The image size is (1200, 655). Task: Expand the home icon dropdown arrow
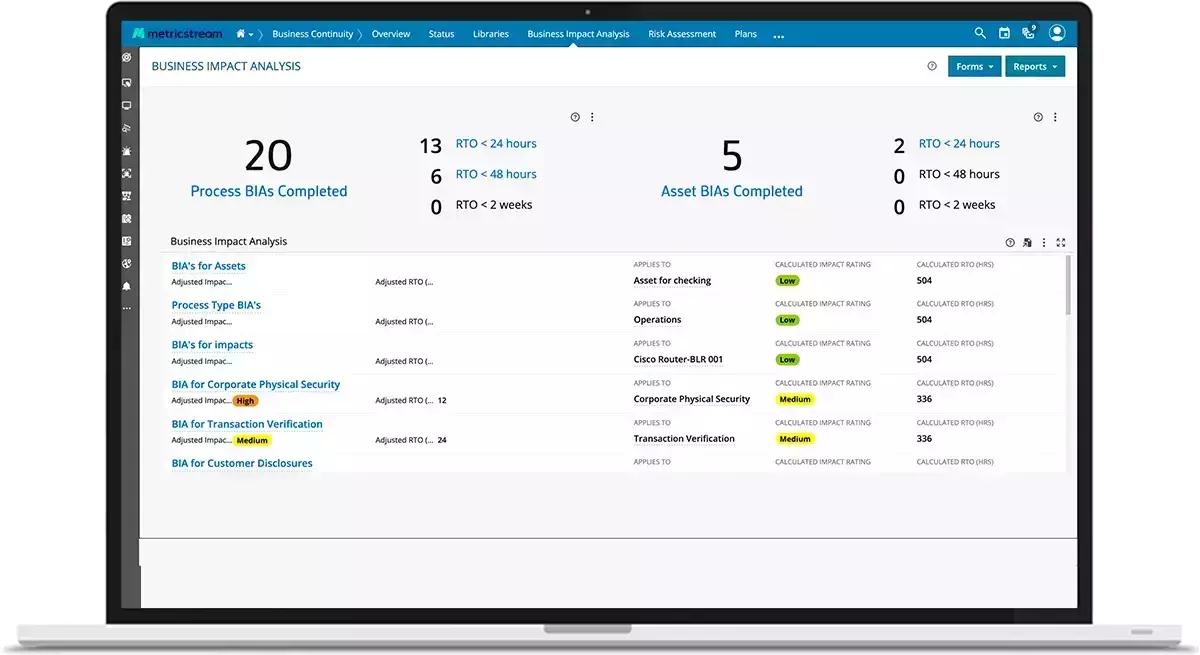(251, 34)
